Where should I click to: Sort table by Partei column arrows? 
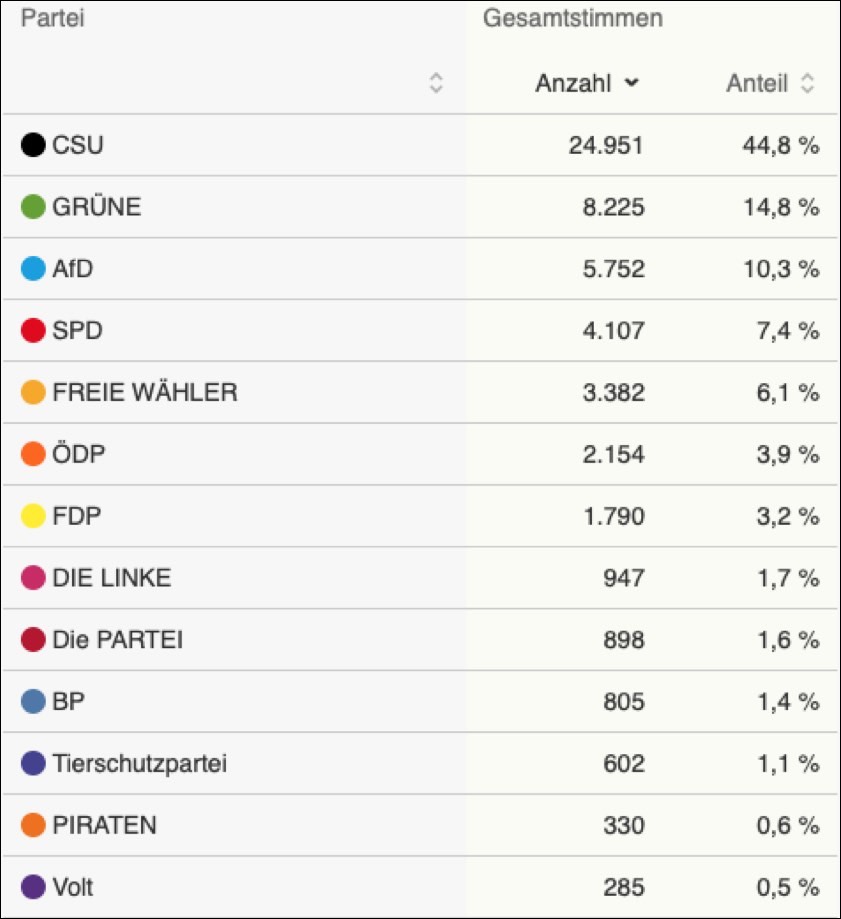[436, 84]
